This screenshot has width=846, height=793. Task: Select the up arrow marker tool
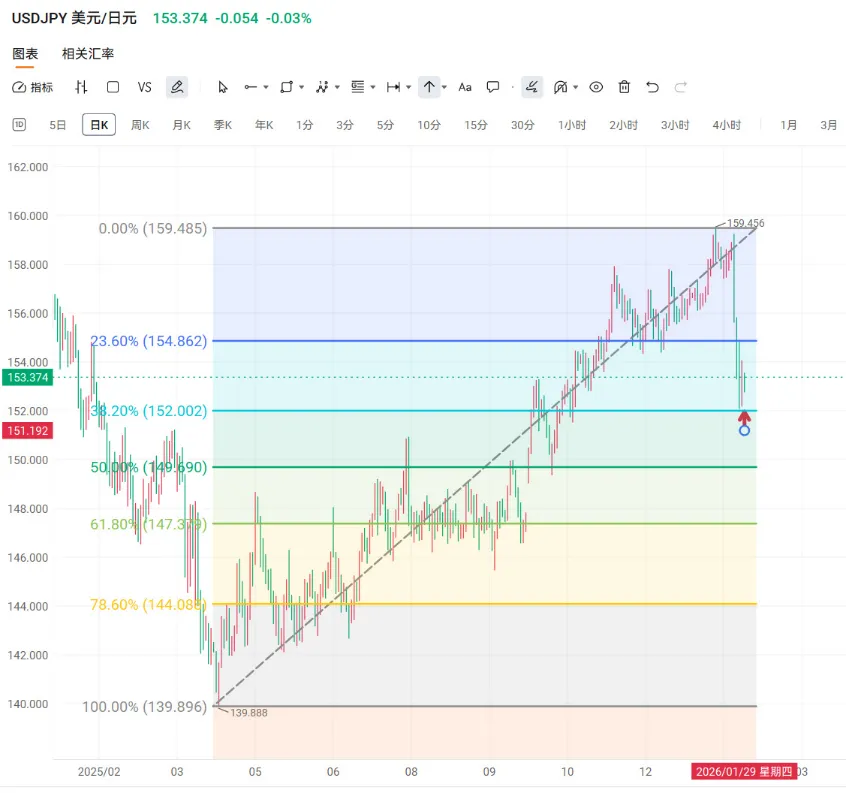point(429,87)
